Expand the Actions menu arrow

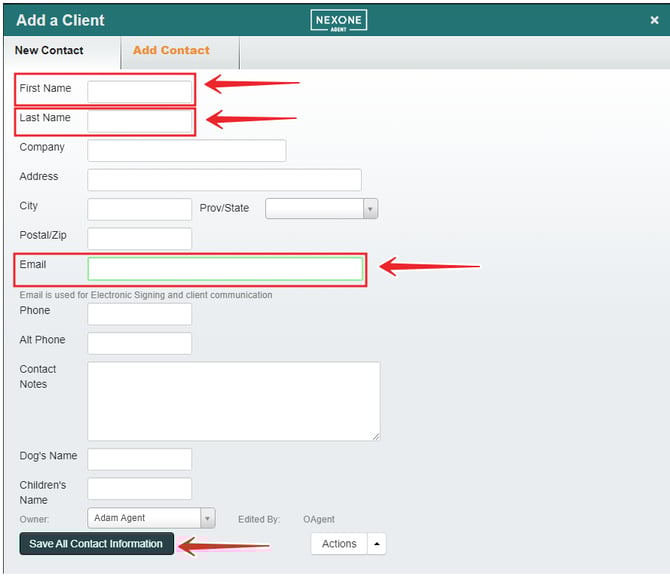[x=377, y=544]
